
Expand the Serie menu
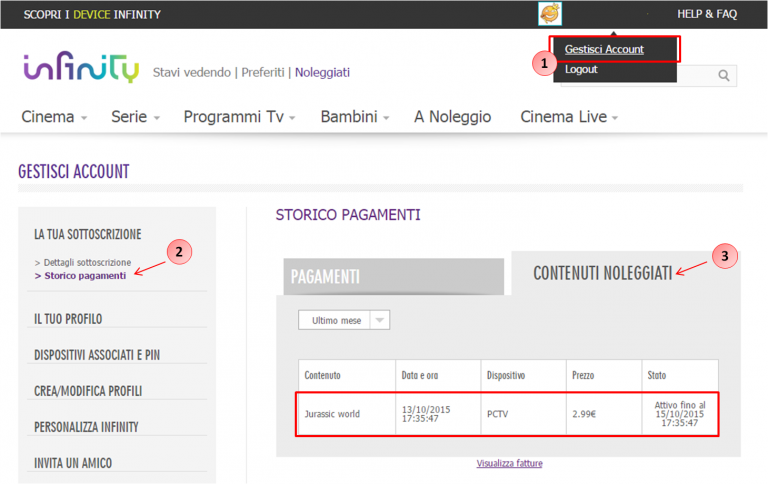pos(135,117)
